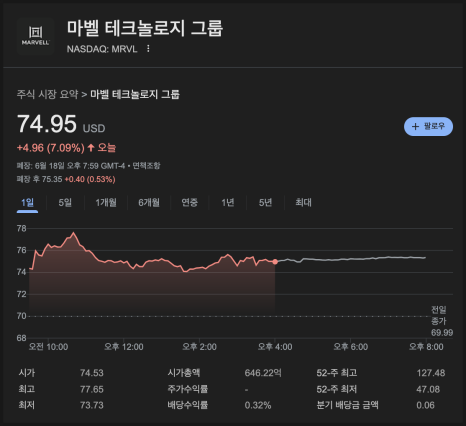Image resolution: width=466 pixels, height=426 pixels.
Task: Open the 주식 시장 요약 breadcrumb link
Action: click(x=47, y=94)
